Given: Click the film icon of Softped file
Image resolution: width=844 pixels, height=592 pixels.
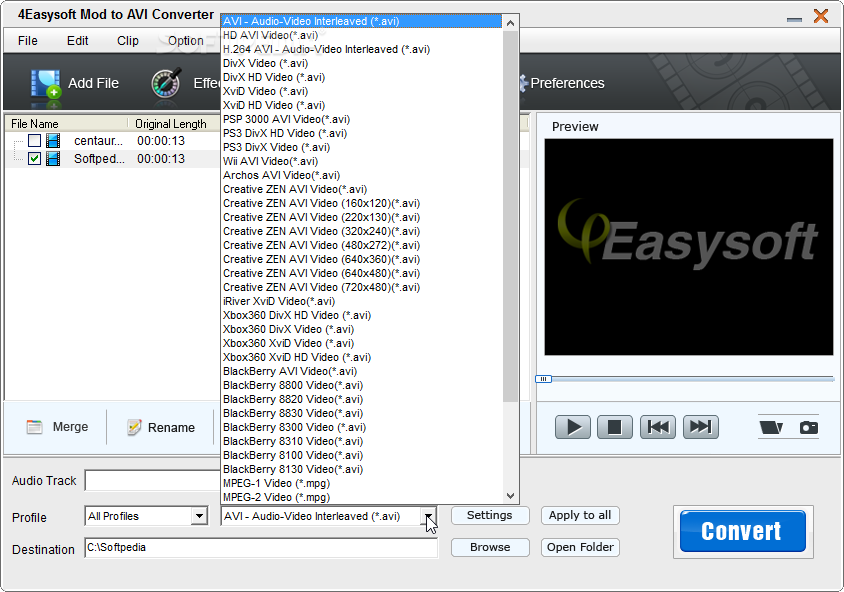Looking at the screenshot, I should point(53,159).
